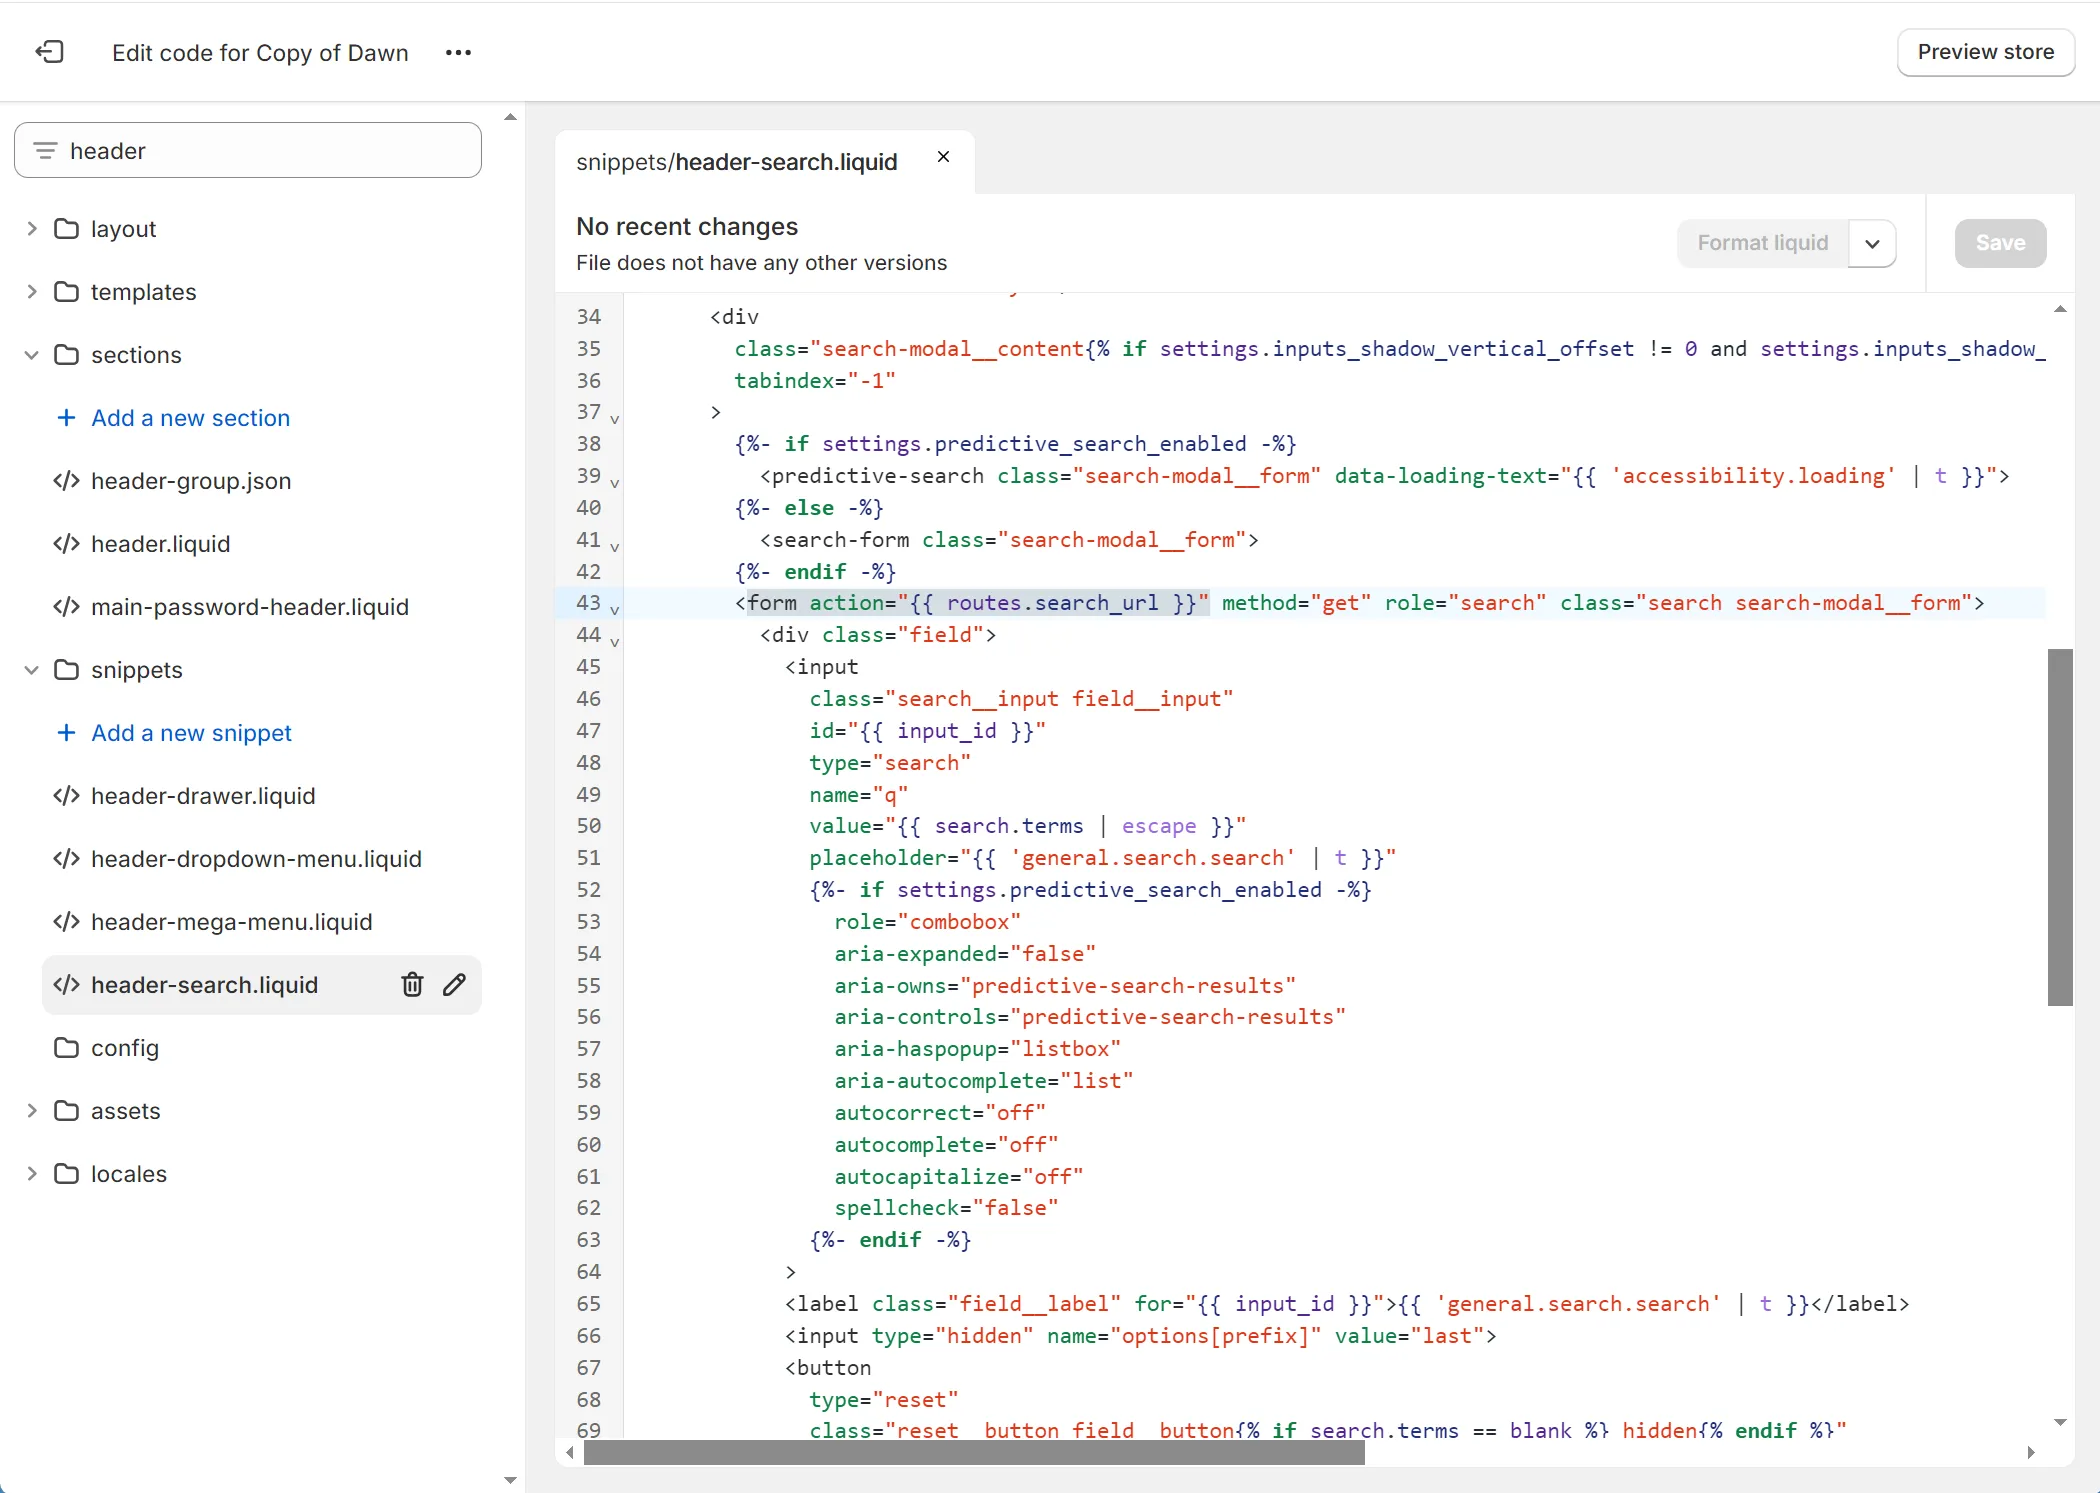Expand the layout folder
The image size is (2100, 1493).
click(32, 229)
